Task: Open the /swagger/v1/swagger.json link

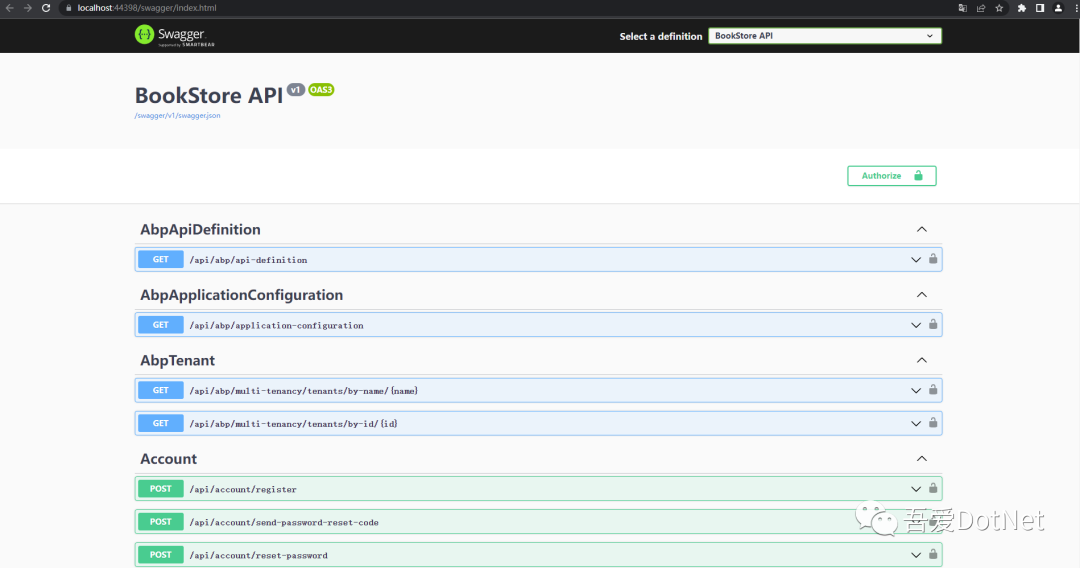Action: (x=177, y=116)
